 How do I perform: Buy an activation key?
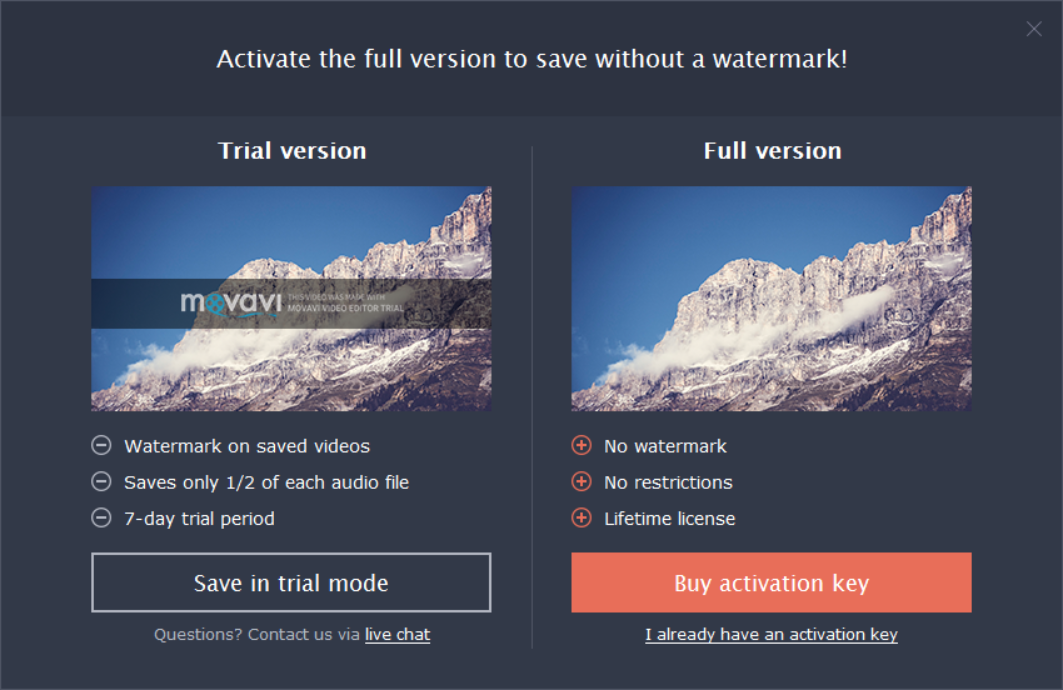click(771, 582)
